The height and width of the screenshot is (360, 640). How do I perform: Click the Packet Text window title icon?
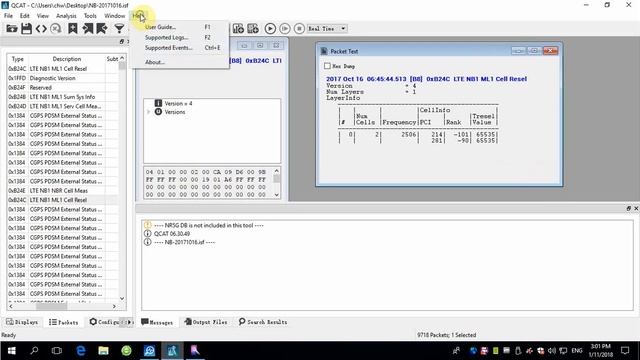(x=324, y=51)
